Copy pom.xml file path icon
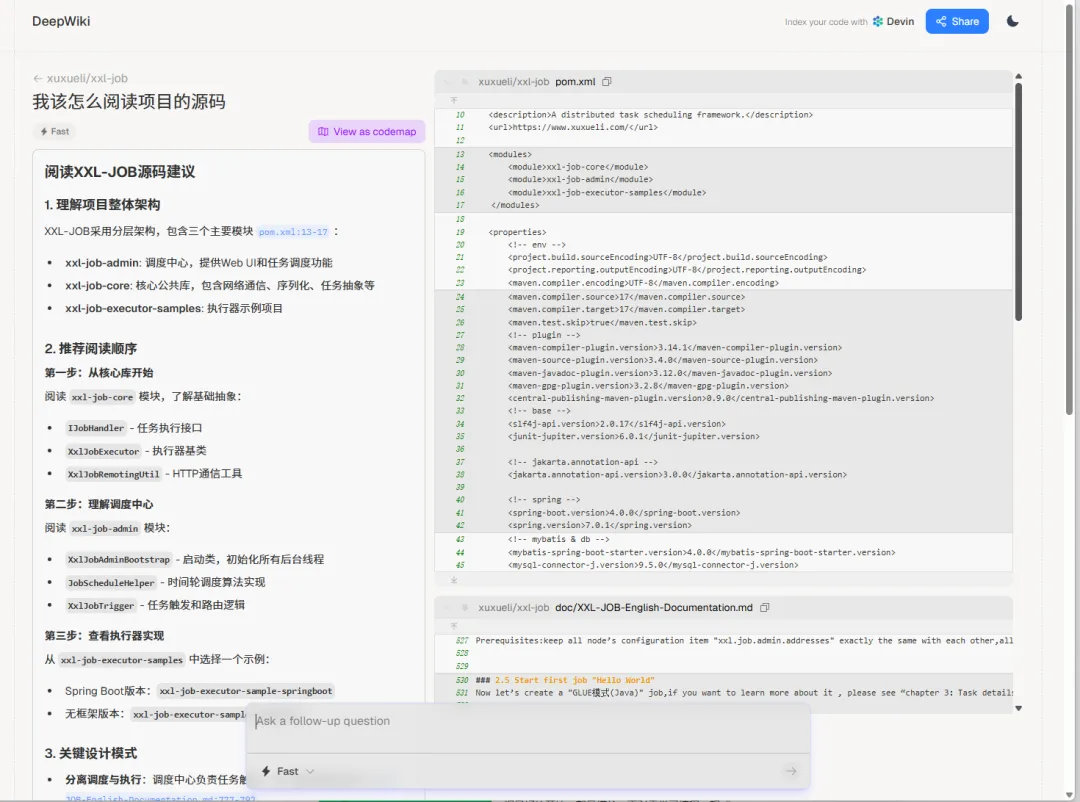Image resolution: width=1080 pixels, height=802 pixels. pos(607,81)
